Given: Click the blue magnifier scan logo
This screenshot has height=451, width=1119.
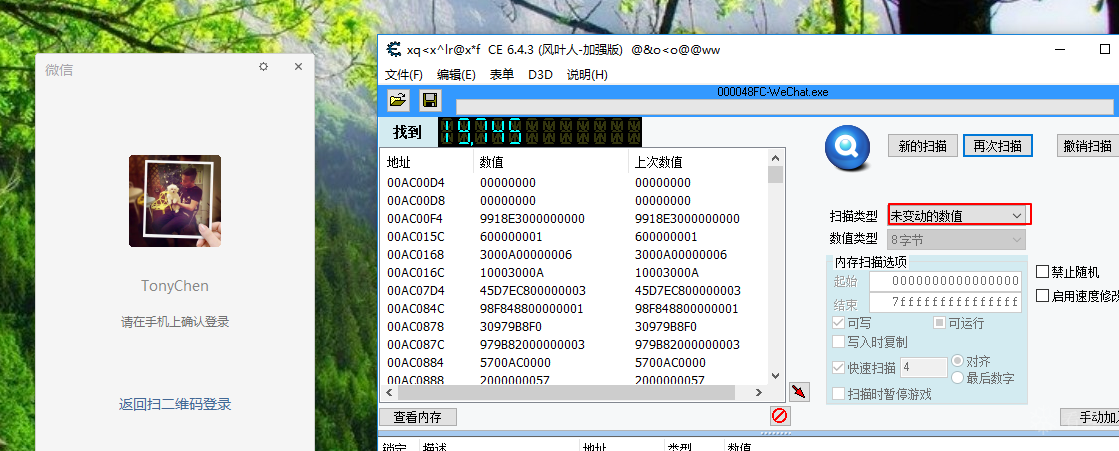Looking at the screenshot, I should pyautogui.click(x=847, y=146).
